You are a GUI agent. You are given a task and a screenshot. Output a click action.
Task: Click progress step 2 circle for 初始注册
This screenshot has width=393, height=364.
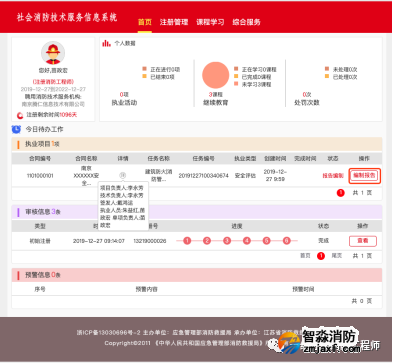tap(207, 241)
